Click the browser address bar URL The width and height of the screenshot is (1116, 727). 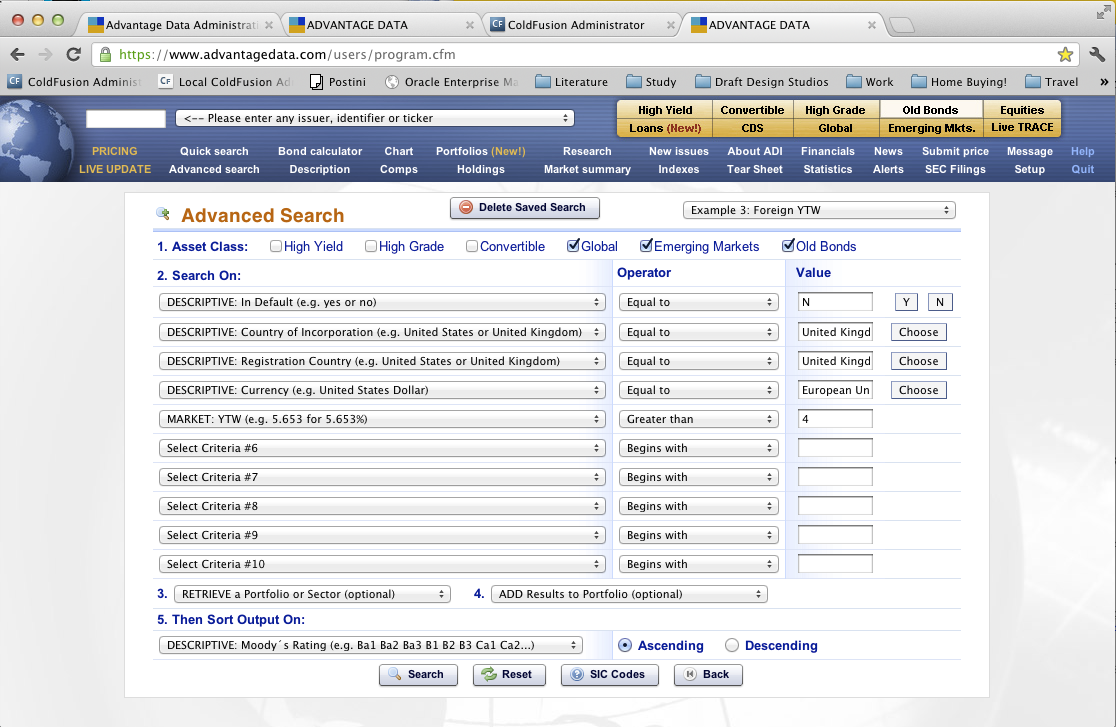pos(287,54)
